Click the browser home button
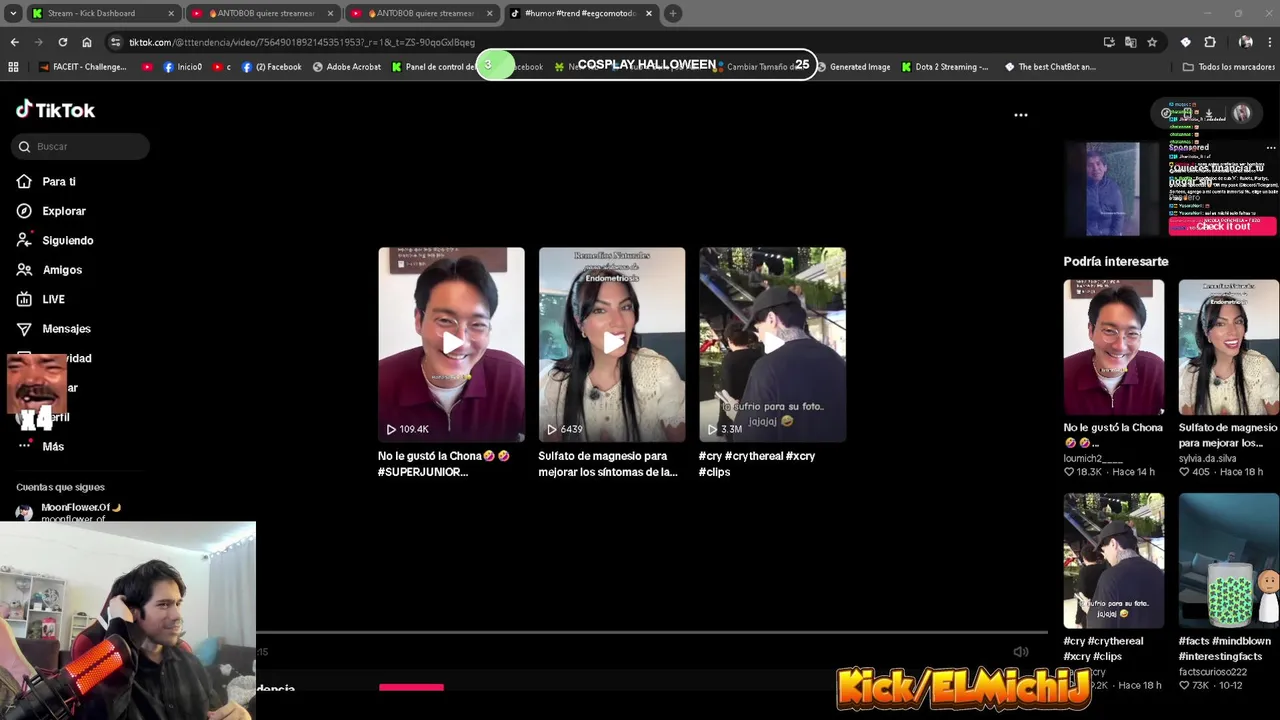The height and width of the screenshot is (720, 1280). click(x=87, y=42)
